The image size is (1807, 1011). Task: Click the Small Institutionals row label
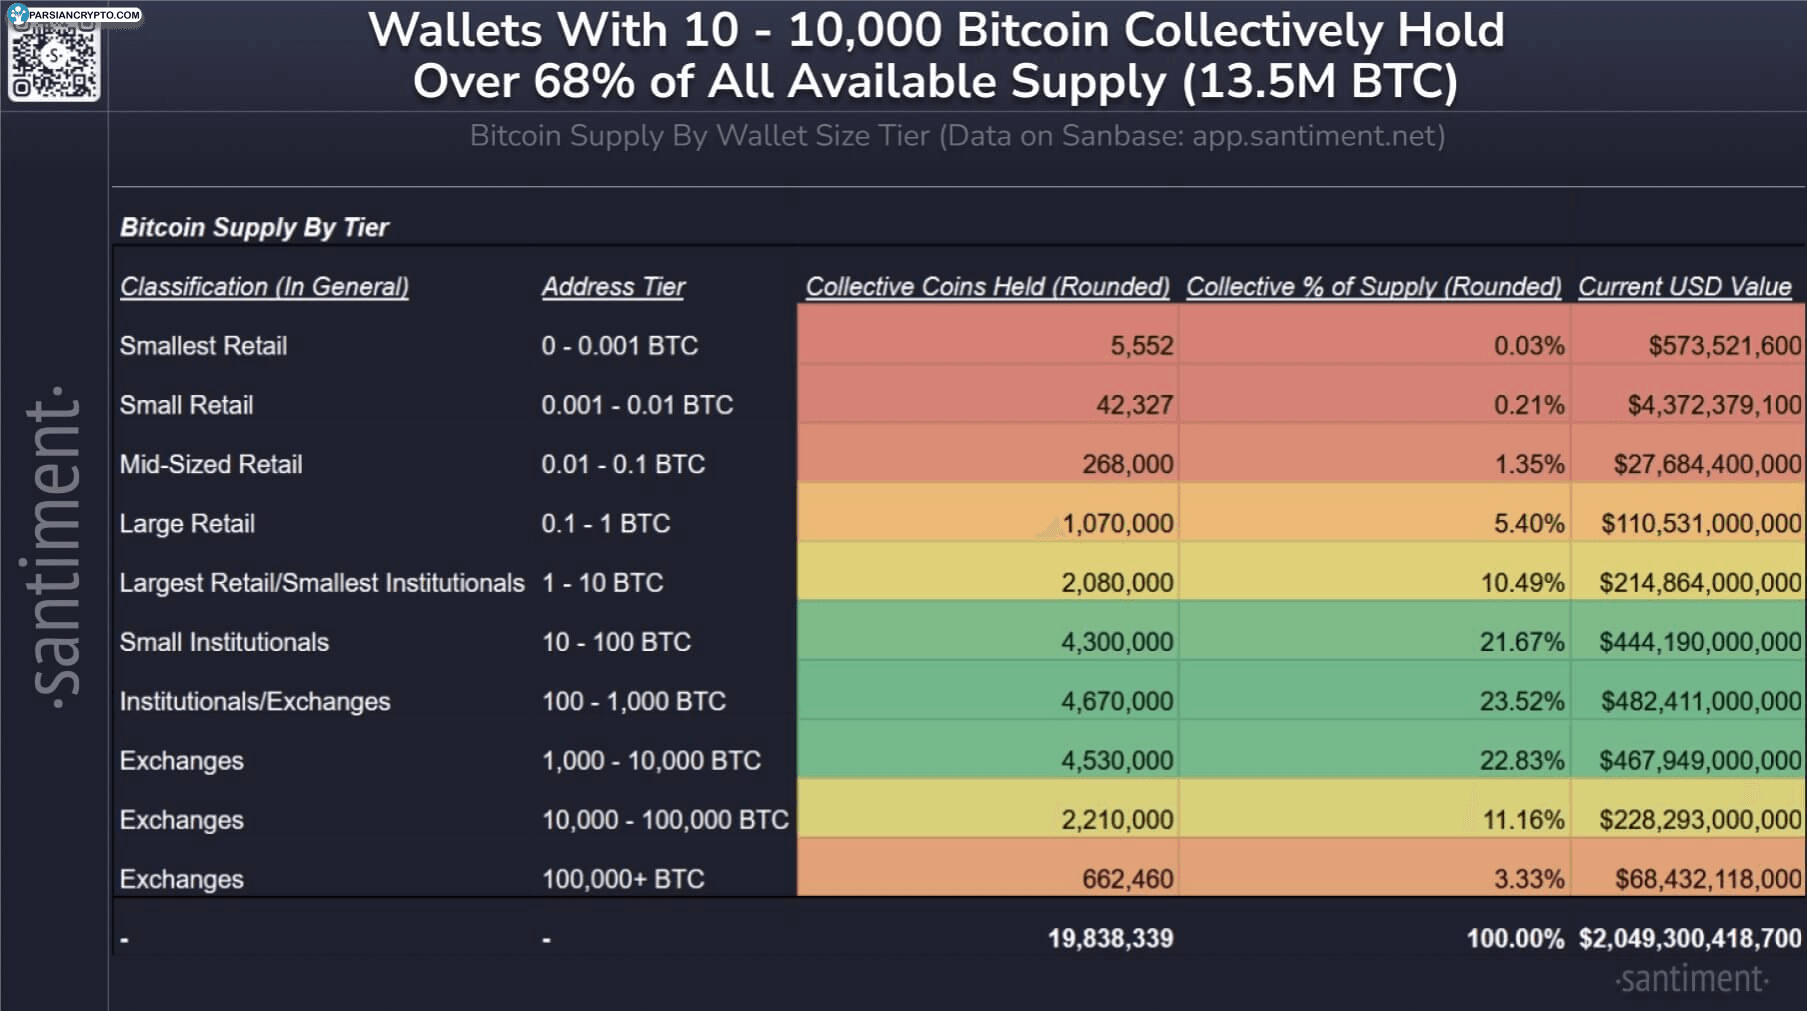pos(224,642)
